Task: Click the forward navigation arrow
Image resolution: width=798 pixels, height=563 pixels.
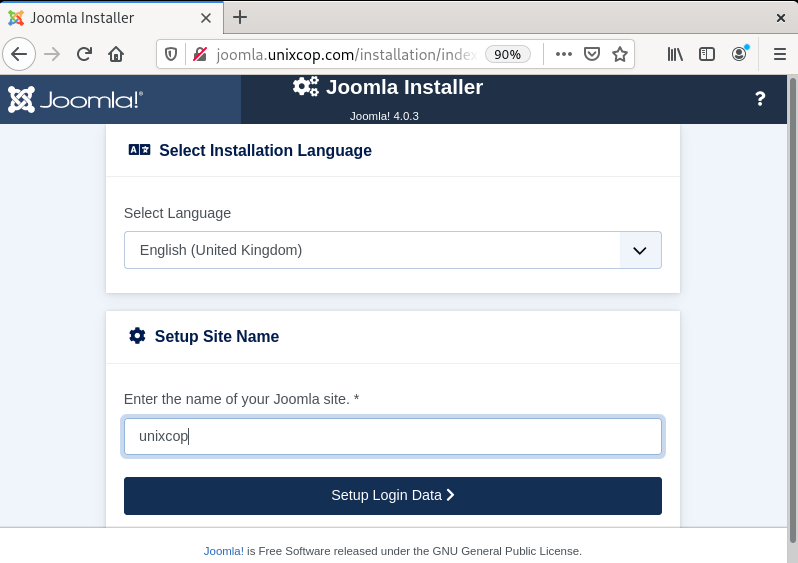Action: (x=52, y=54)
